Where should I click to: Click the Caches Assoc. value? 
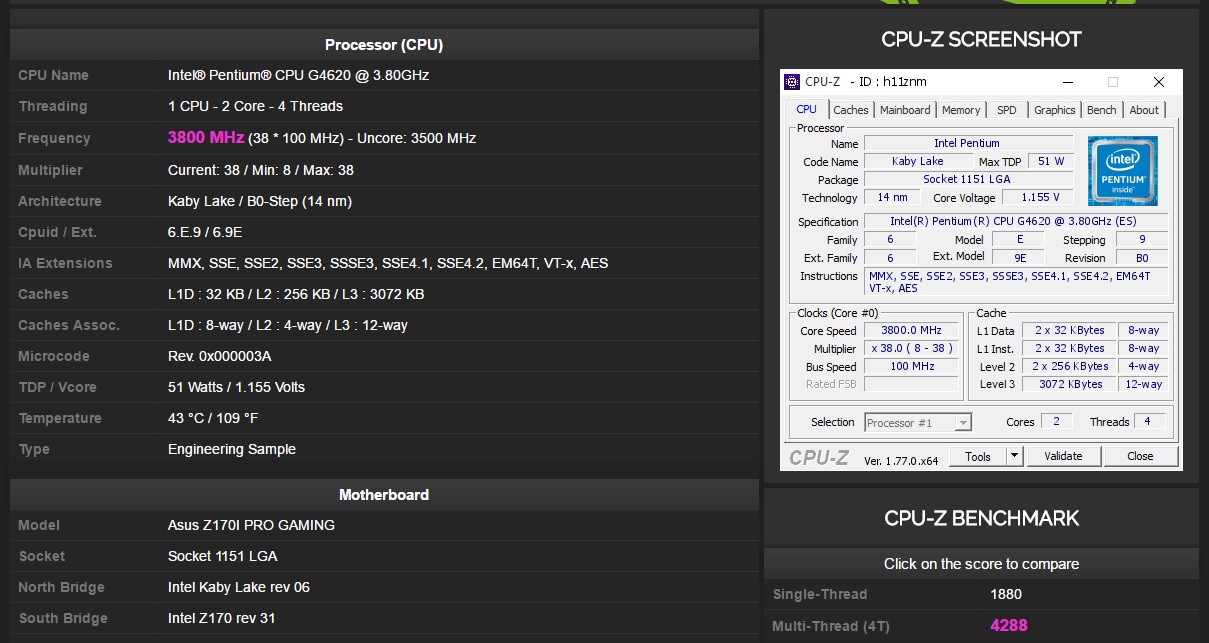click(x=288, y=325)
